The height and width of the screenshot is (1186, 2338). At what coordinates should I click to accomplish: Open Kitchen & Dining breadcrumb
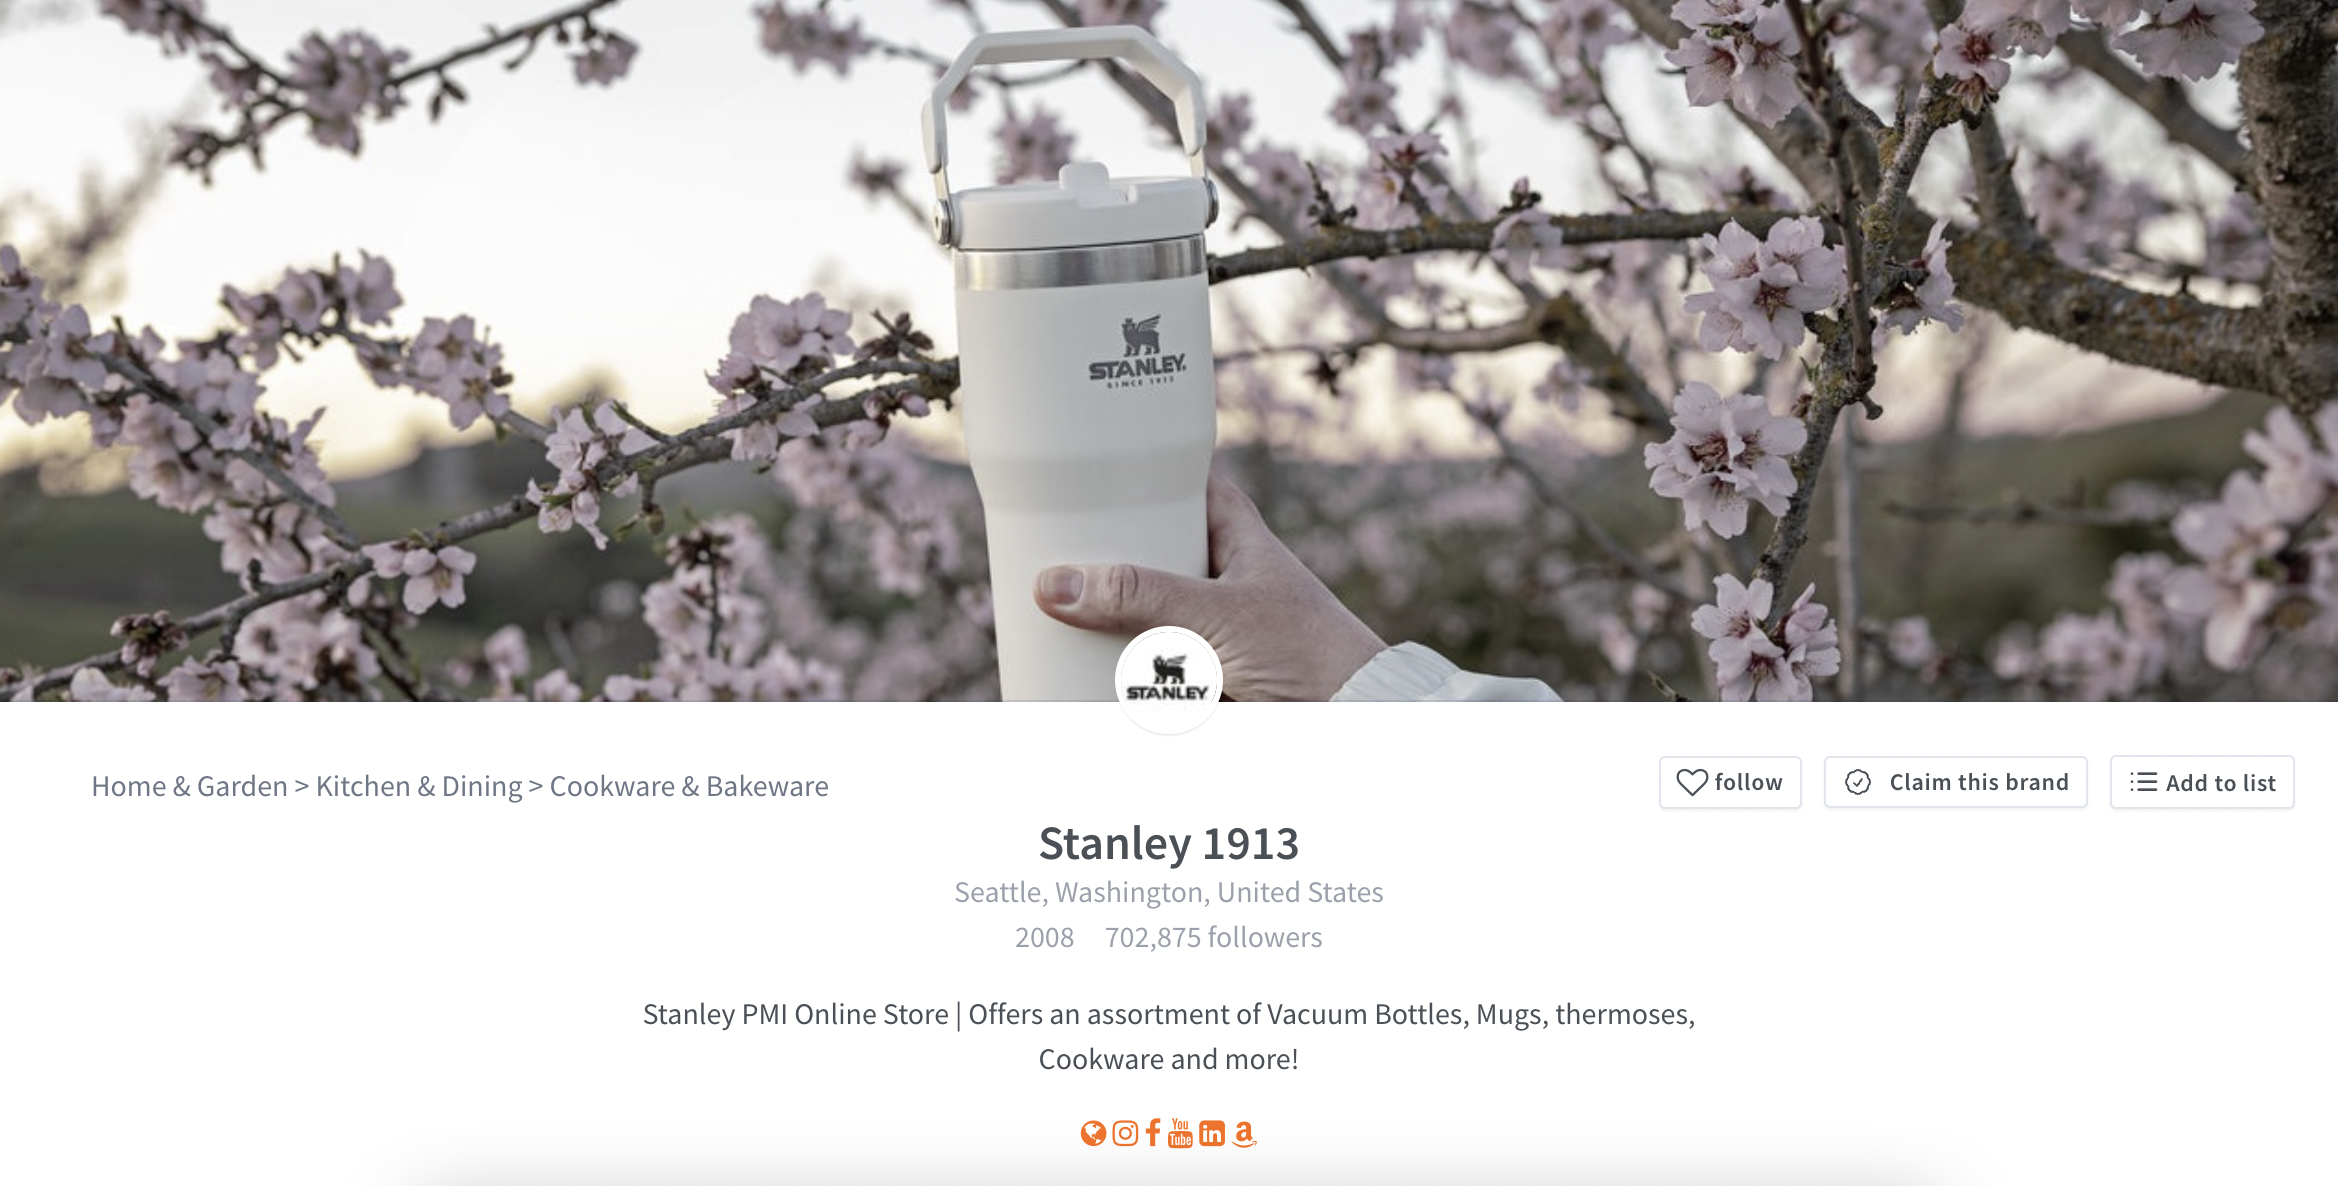click(x=419, y=786)
